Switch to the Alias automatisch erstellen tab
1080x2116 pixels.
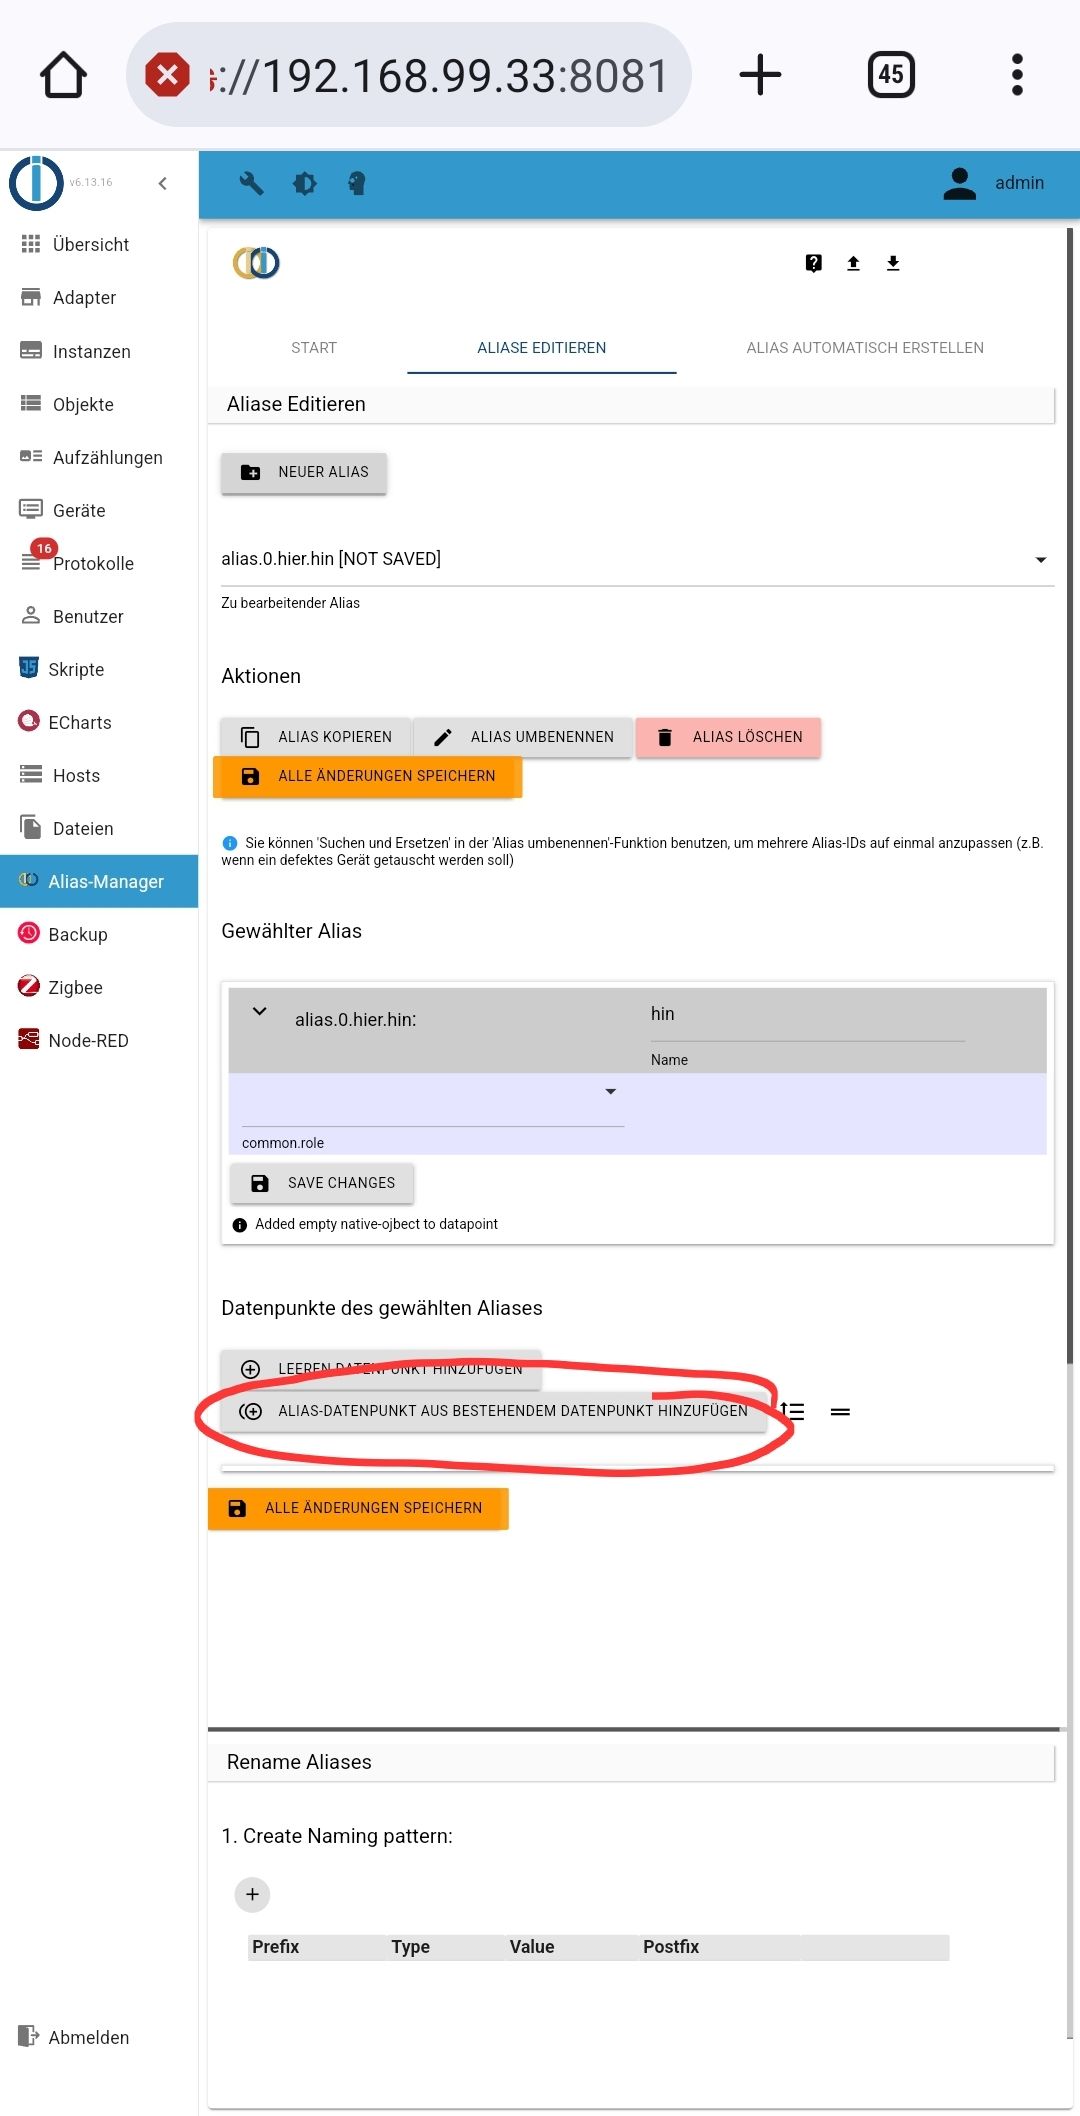tap(865, 348)
